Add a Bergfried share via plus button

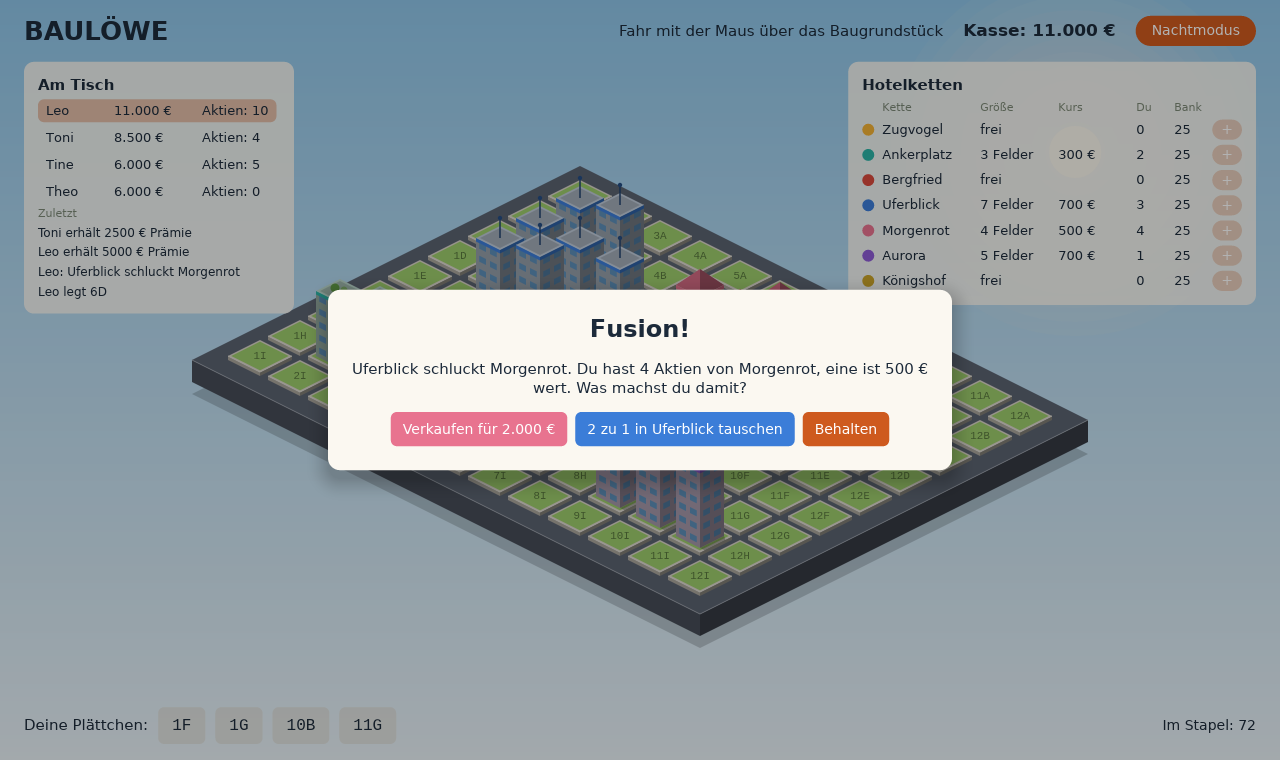[x=1227, y=180]
